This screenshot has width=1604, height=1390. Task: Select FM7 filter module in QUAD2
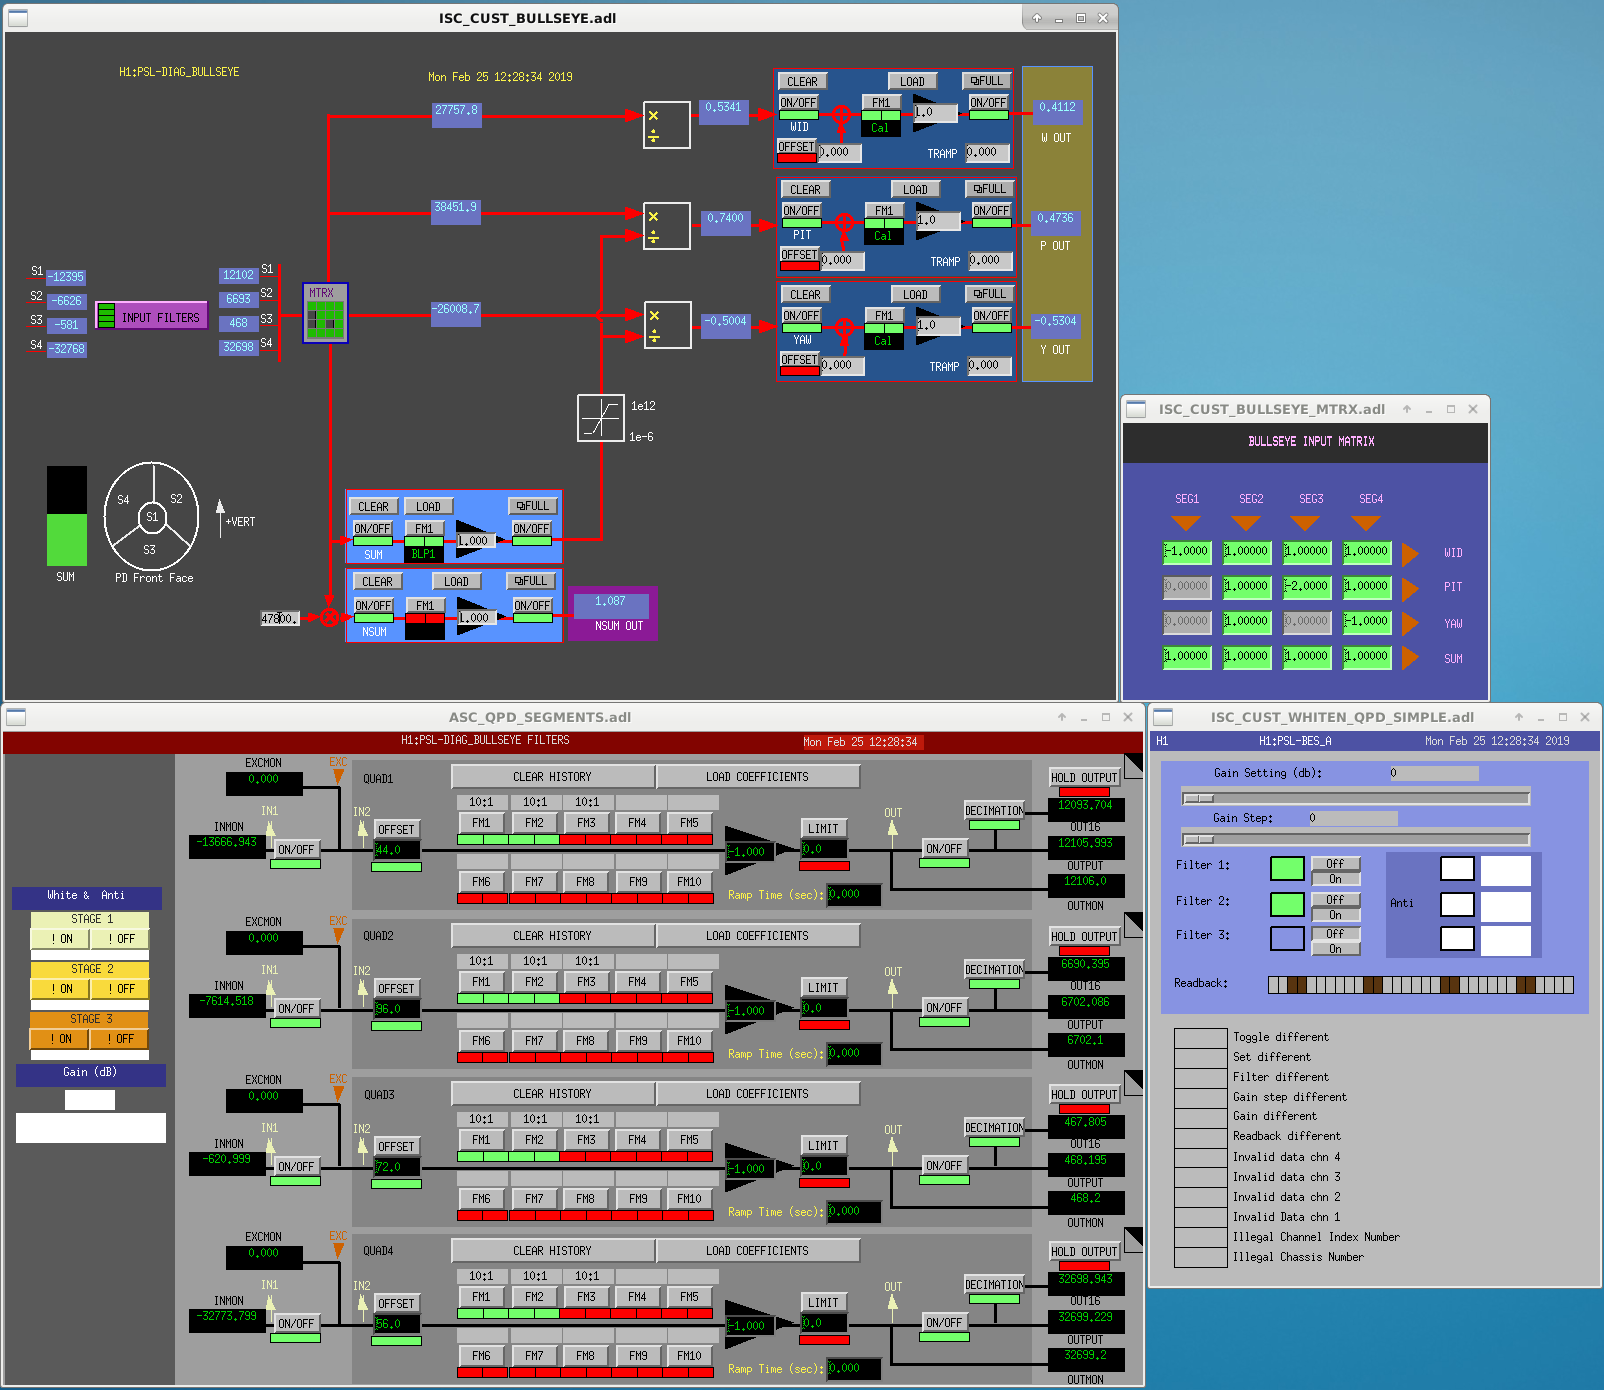534,1041
